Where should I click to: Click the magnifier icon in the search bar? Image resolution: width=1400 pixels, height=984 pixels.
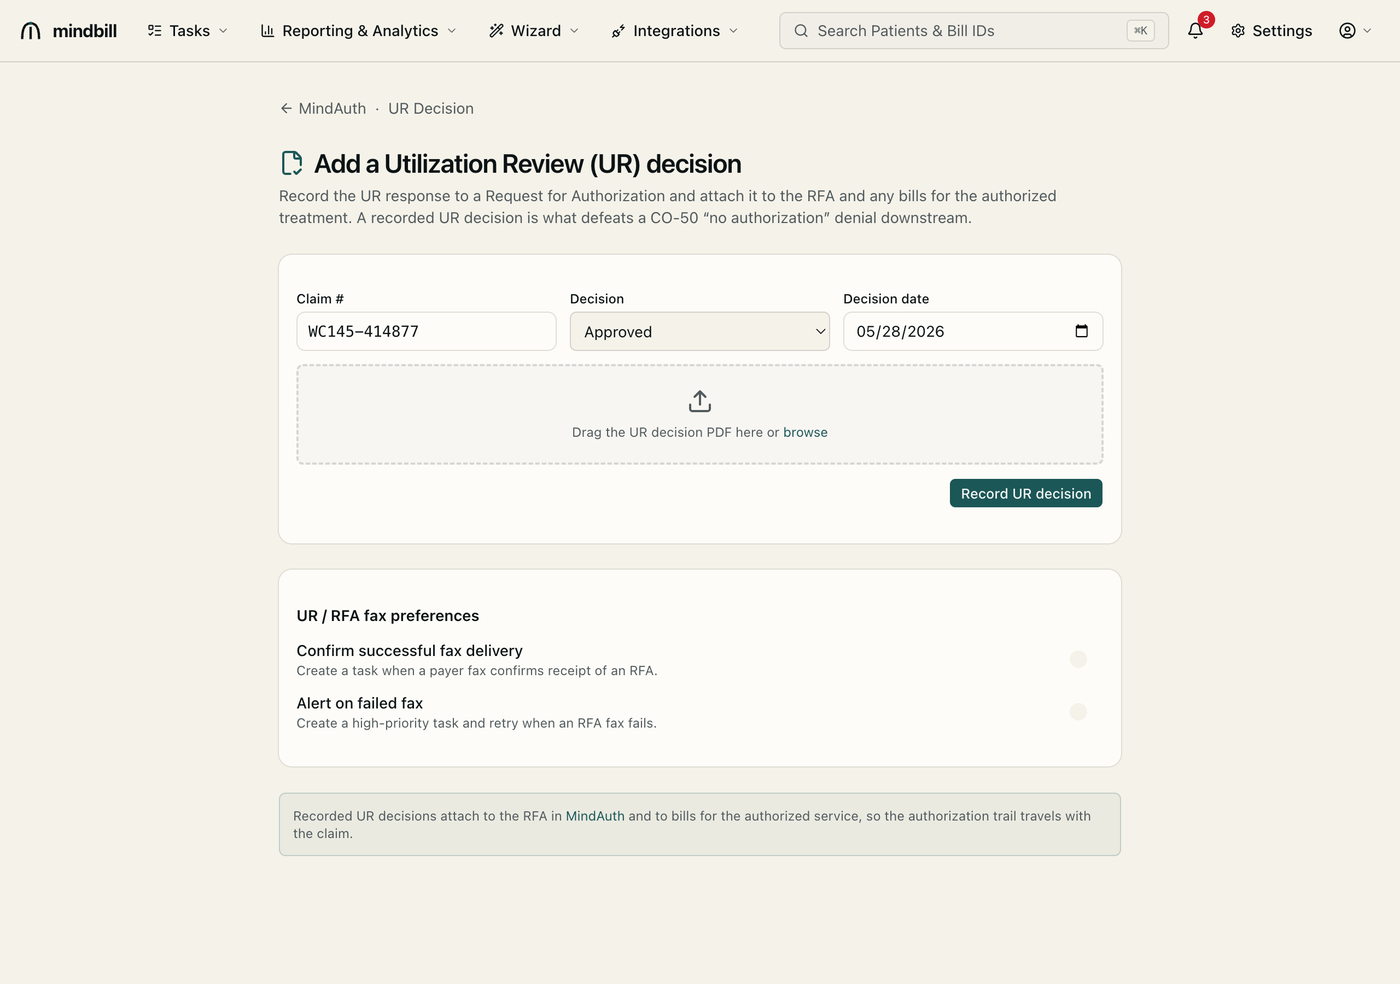click(801, 31)
